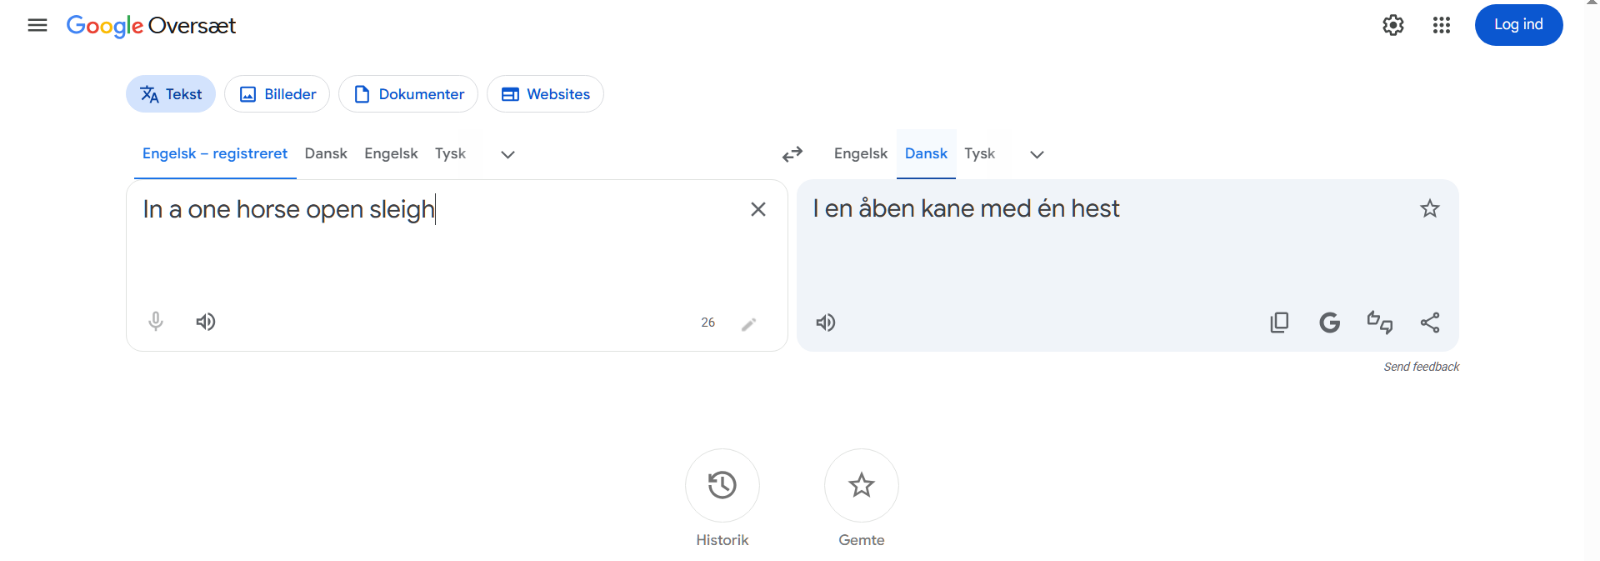Viewport: 1600px width, 561px height.
Task: Open Send feedback link
Action: (x=1421, y=367)
